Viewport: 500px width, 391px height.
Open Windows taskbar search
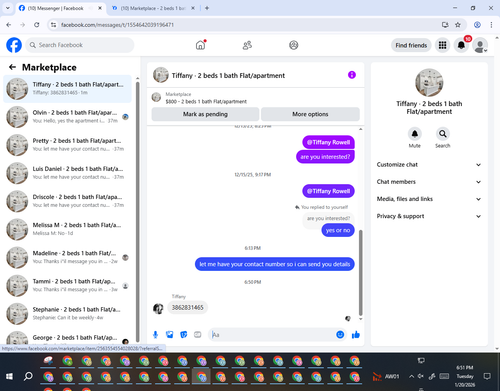28,377
